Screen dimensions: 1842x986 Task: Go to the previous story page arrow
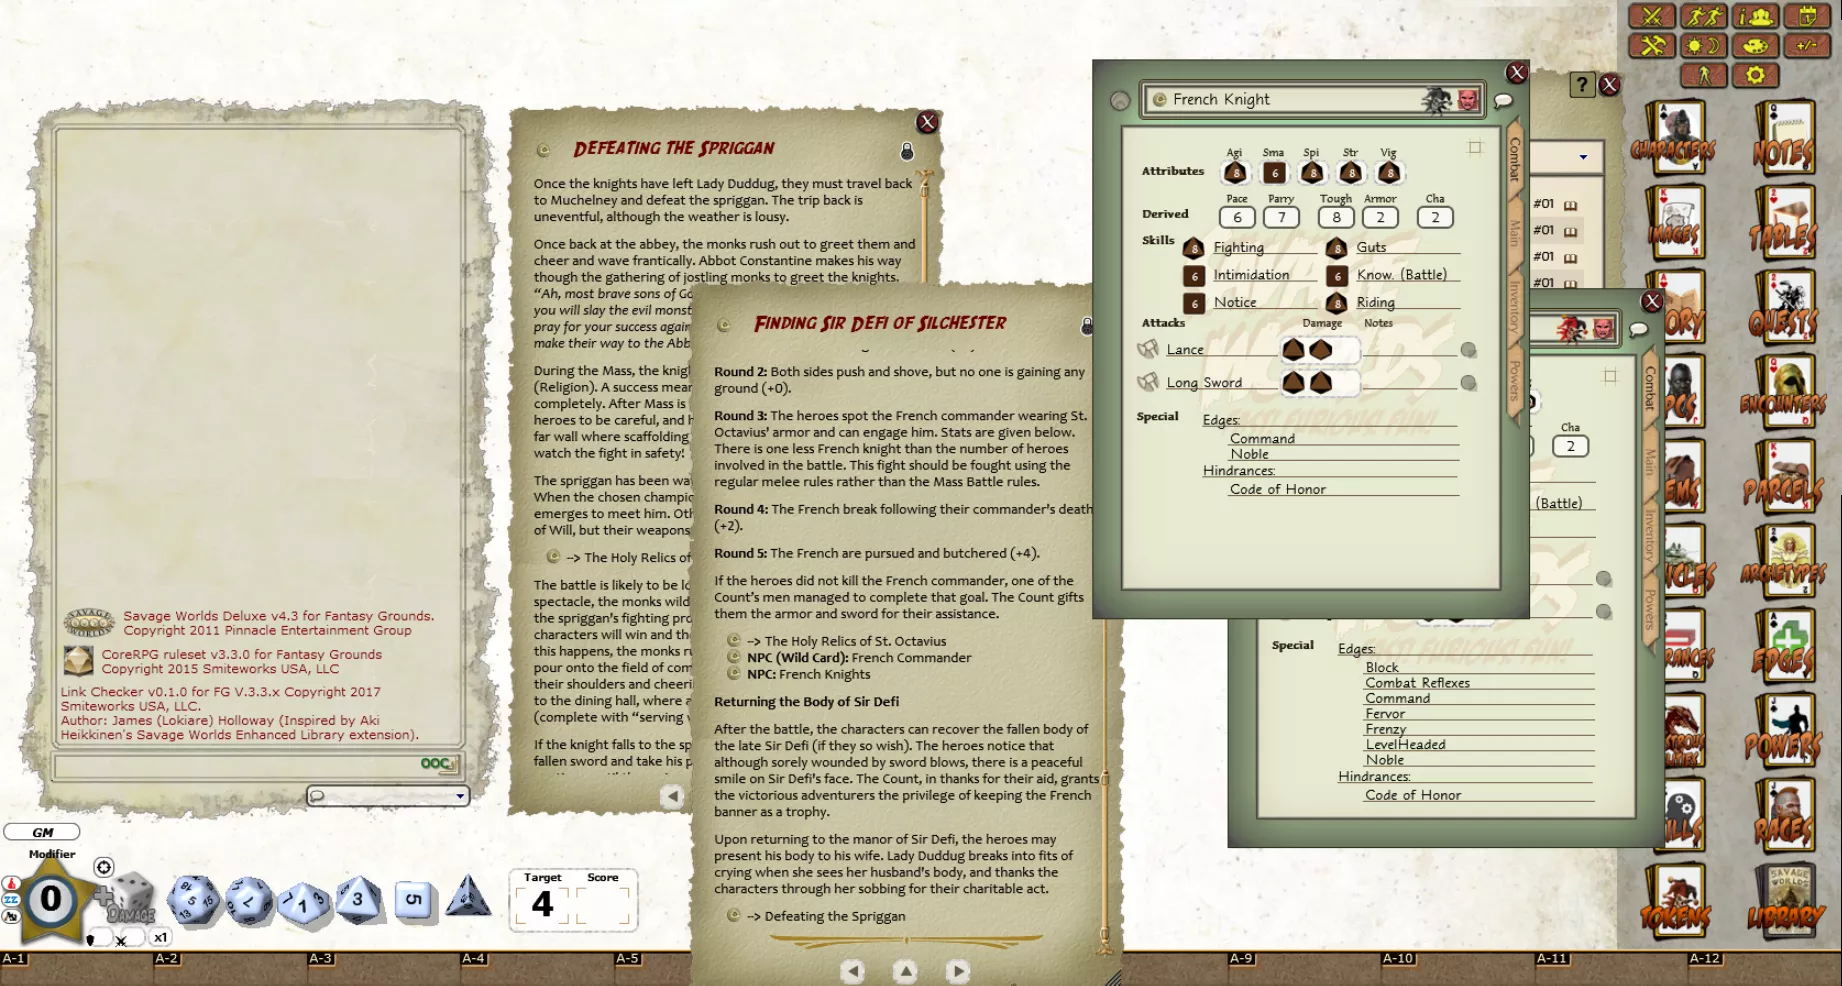click(x=852, y=971)
